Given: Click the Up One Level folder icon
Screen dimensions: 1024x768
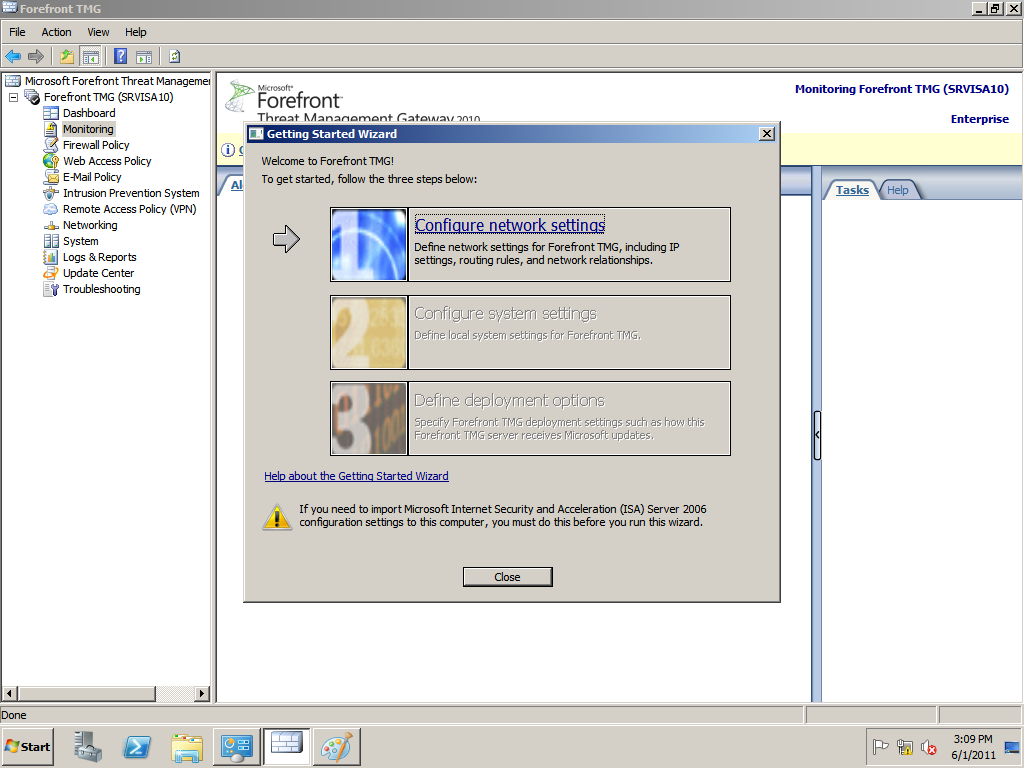Looking at the screenshot, I should [67, 56].
